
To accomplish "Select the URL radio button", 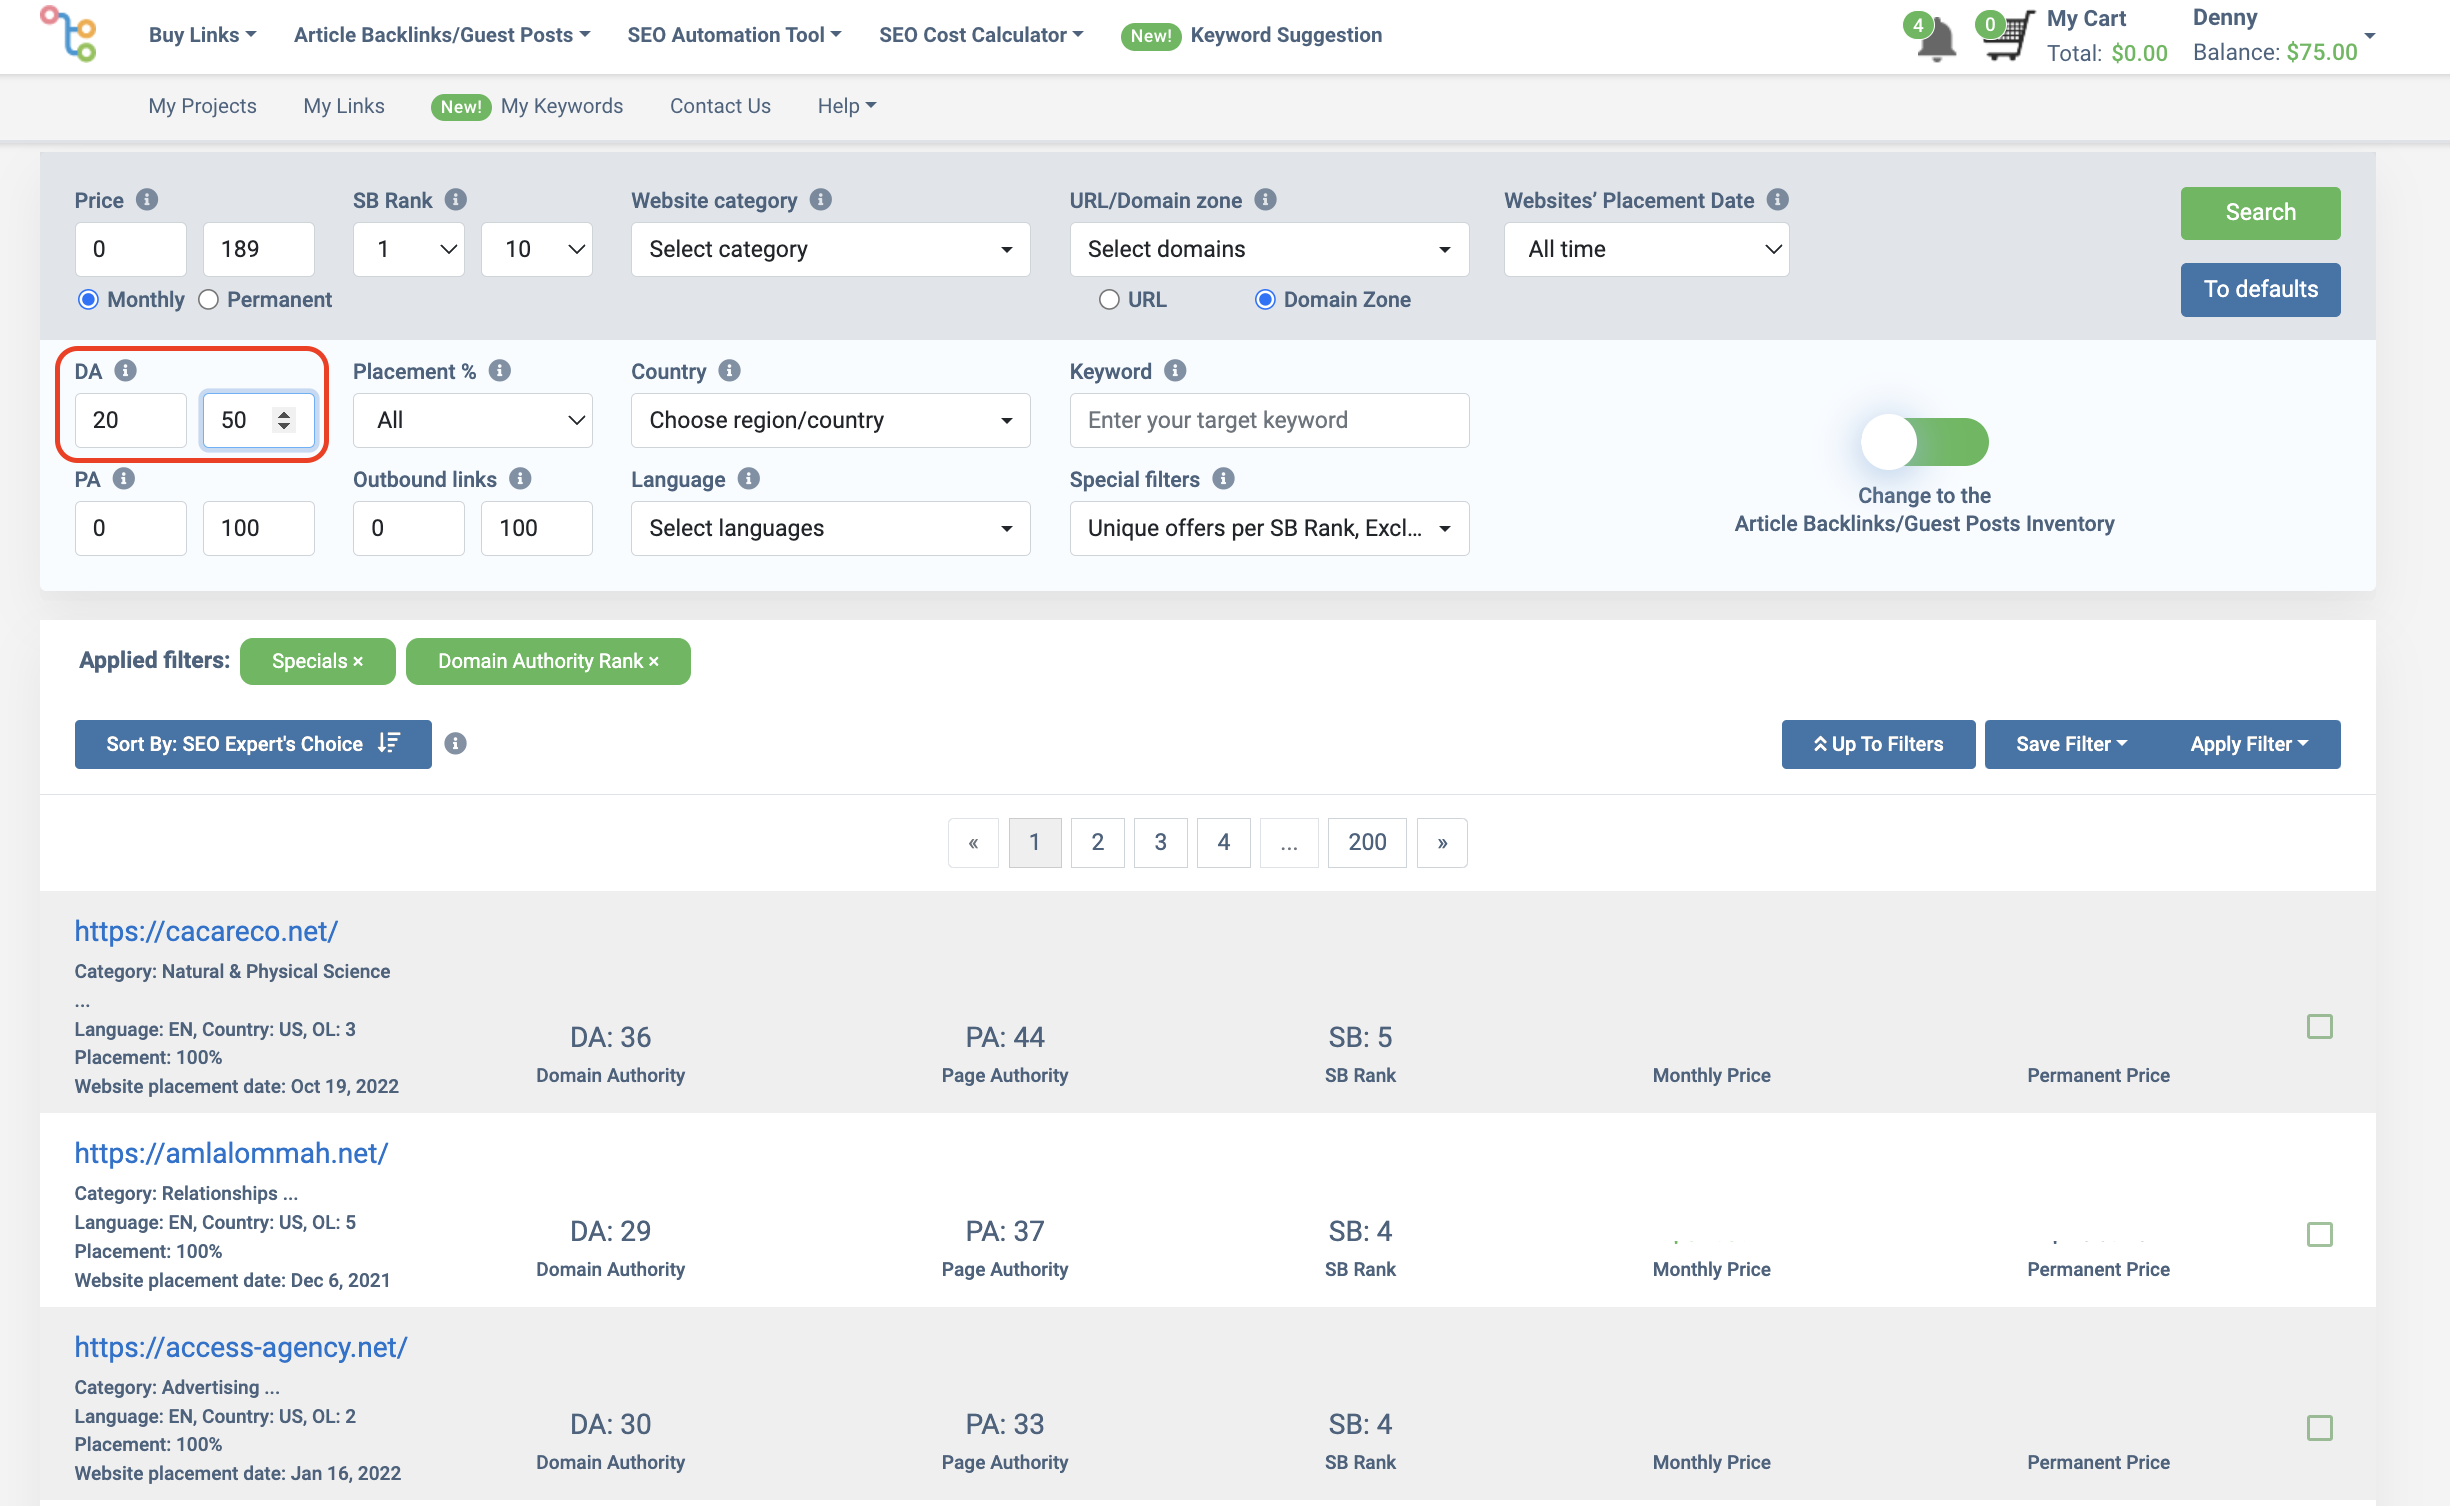I will click(x=1109, y=300).
